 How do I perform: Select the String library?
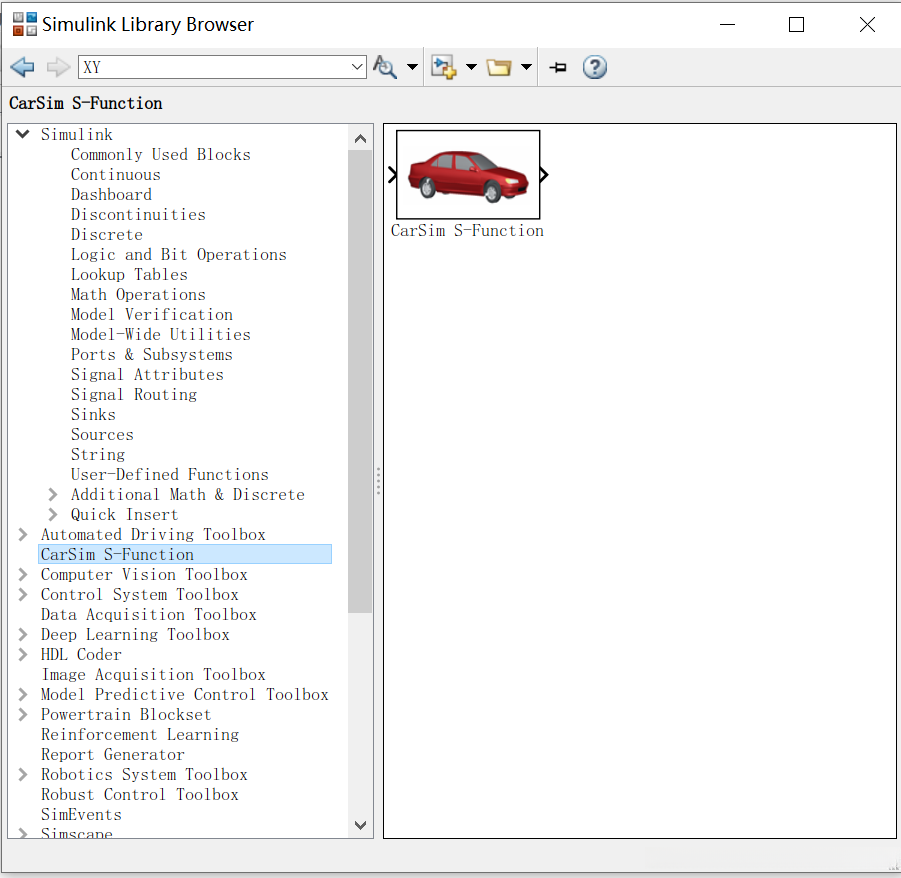pos(98,455)
